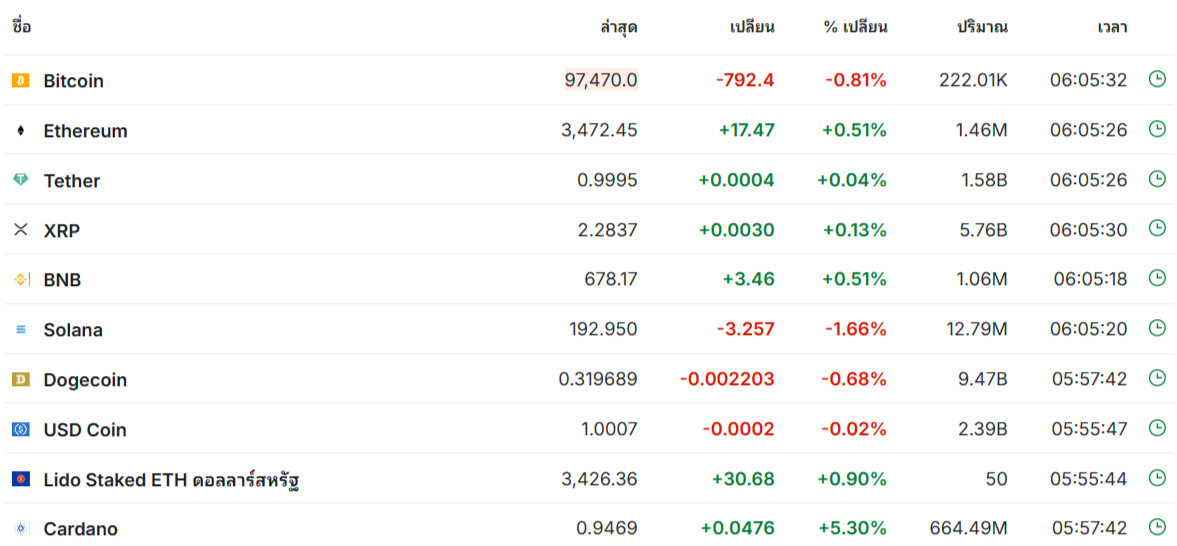Click the Tether gem logo icon
This screenshot has width=1177, height=546.
20,180
